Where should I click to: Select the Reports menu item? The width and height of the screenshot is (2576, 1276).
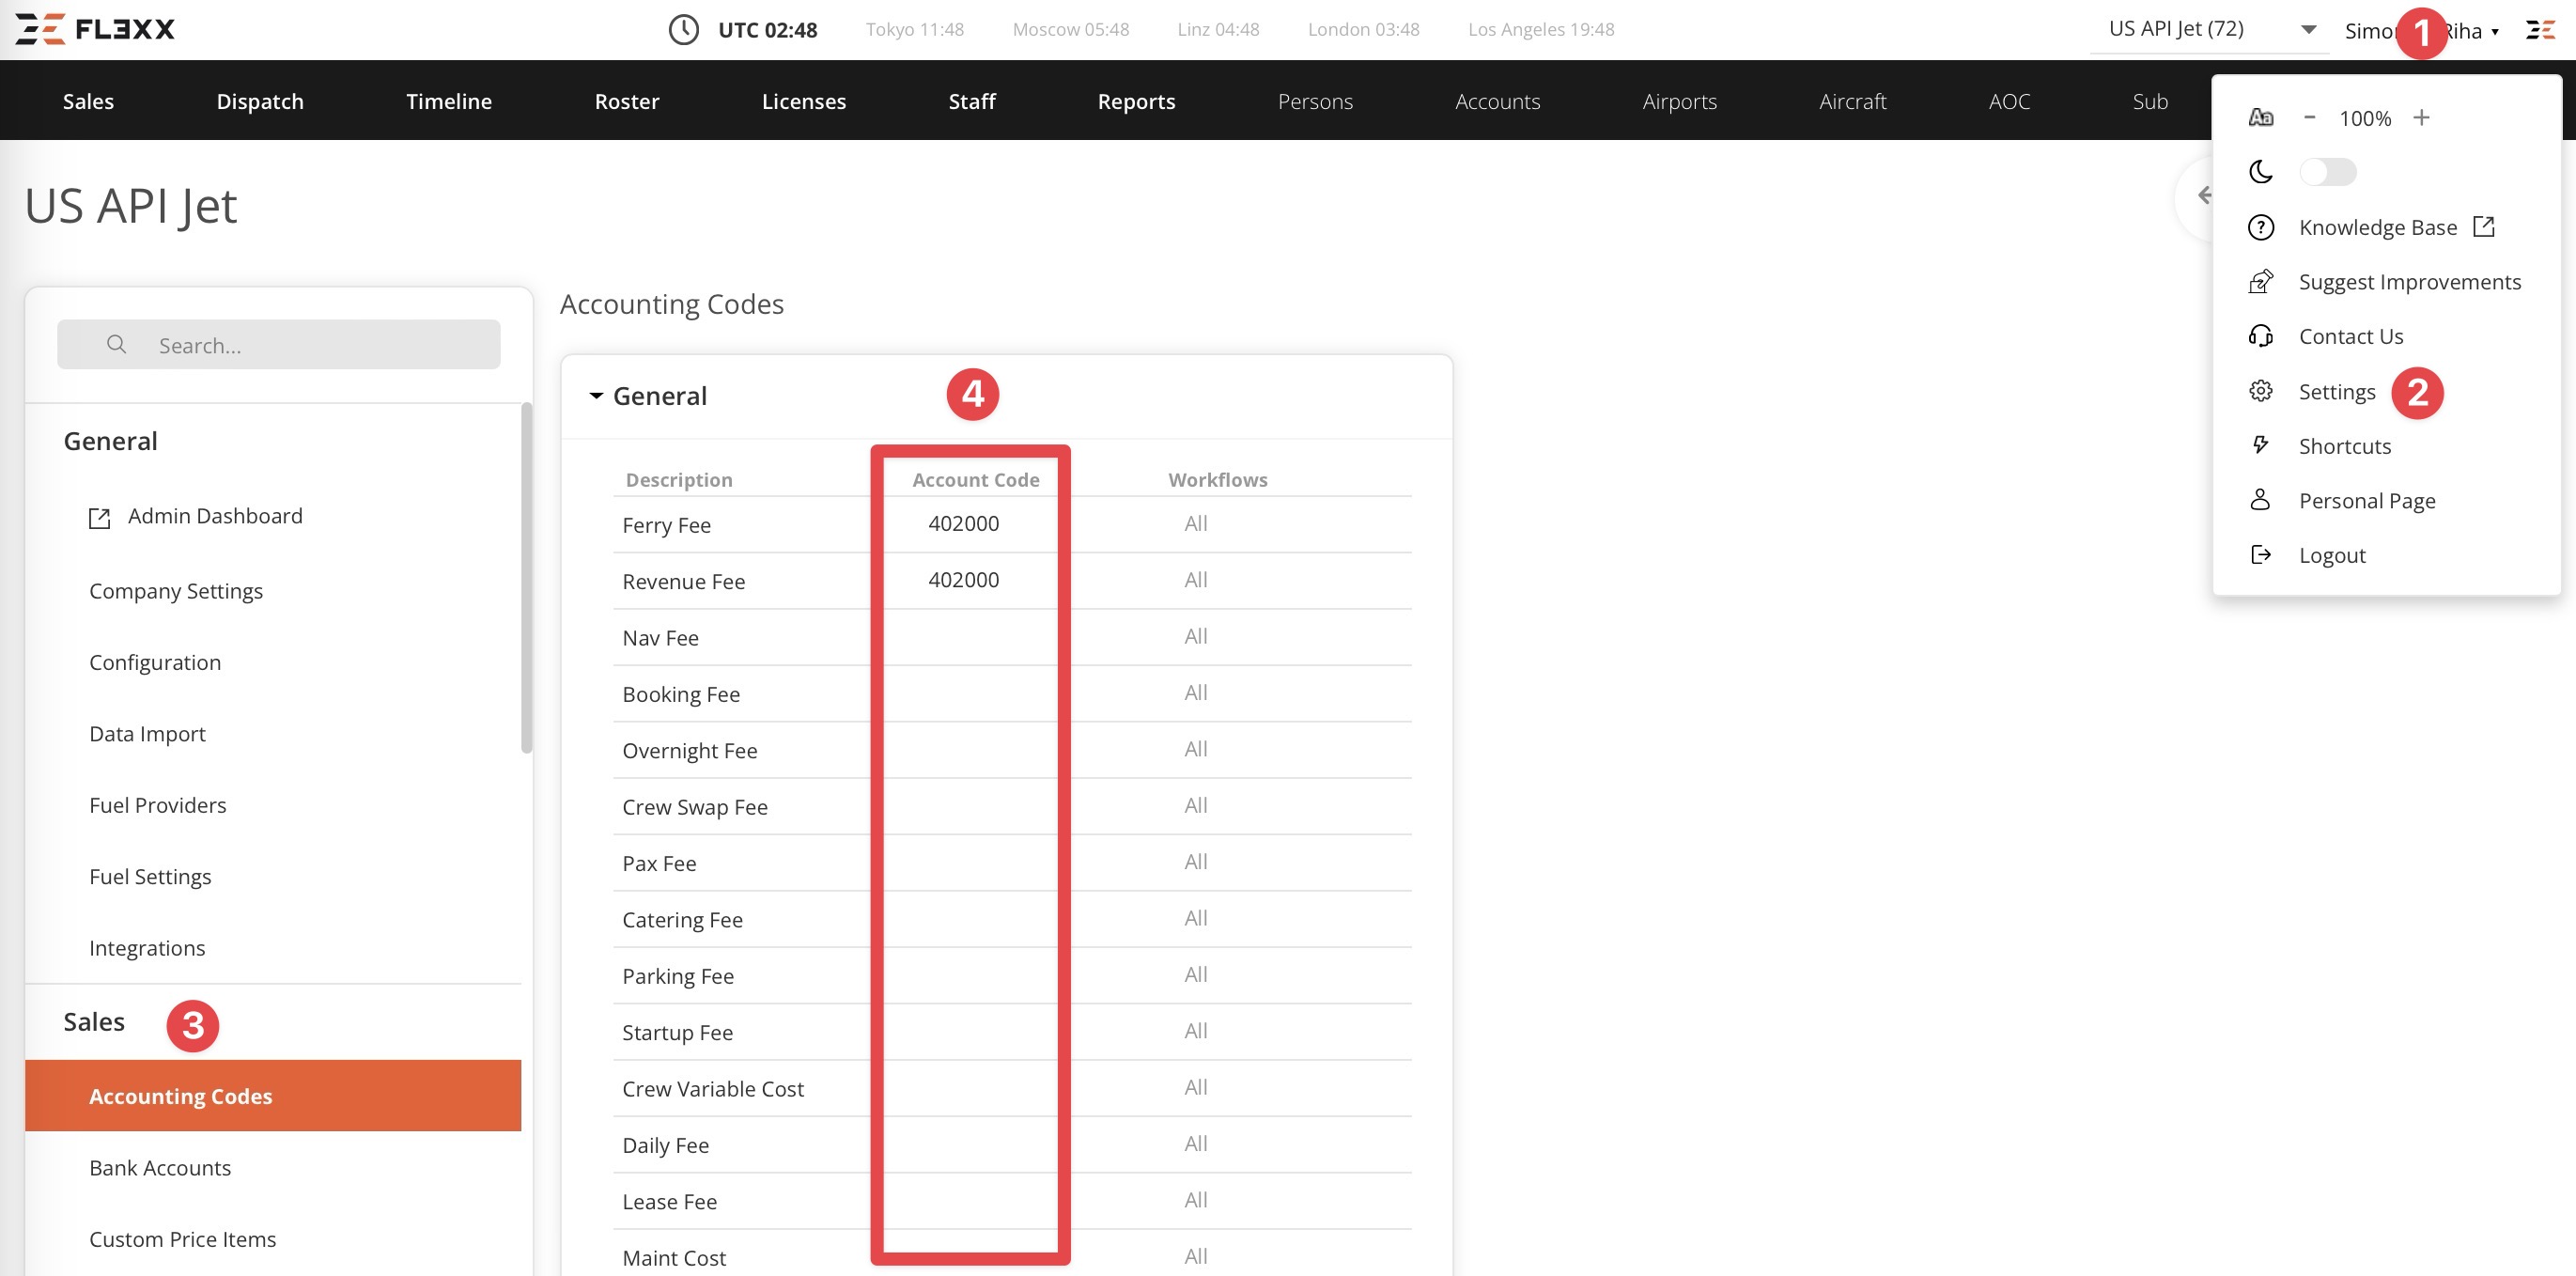(1135, 101)
